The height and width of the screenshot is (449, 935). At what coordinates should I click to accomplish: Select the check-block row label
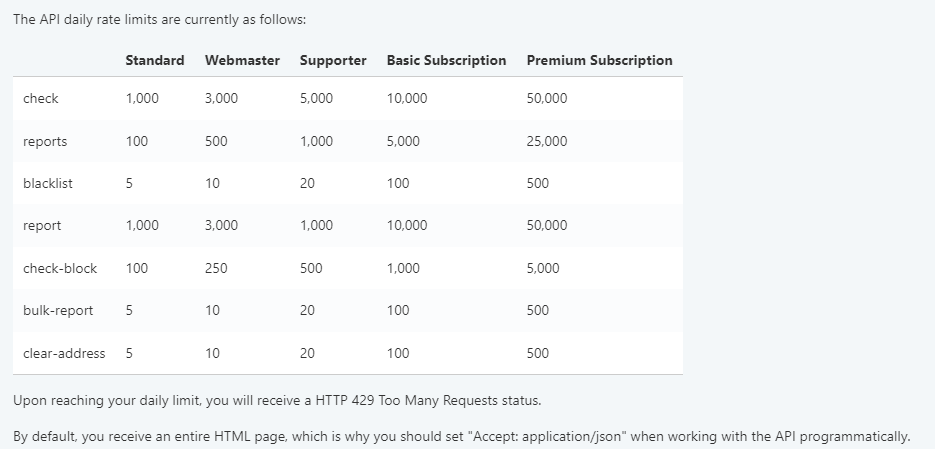coord(60,268)
